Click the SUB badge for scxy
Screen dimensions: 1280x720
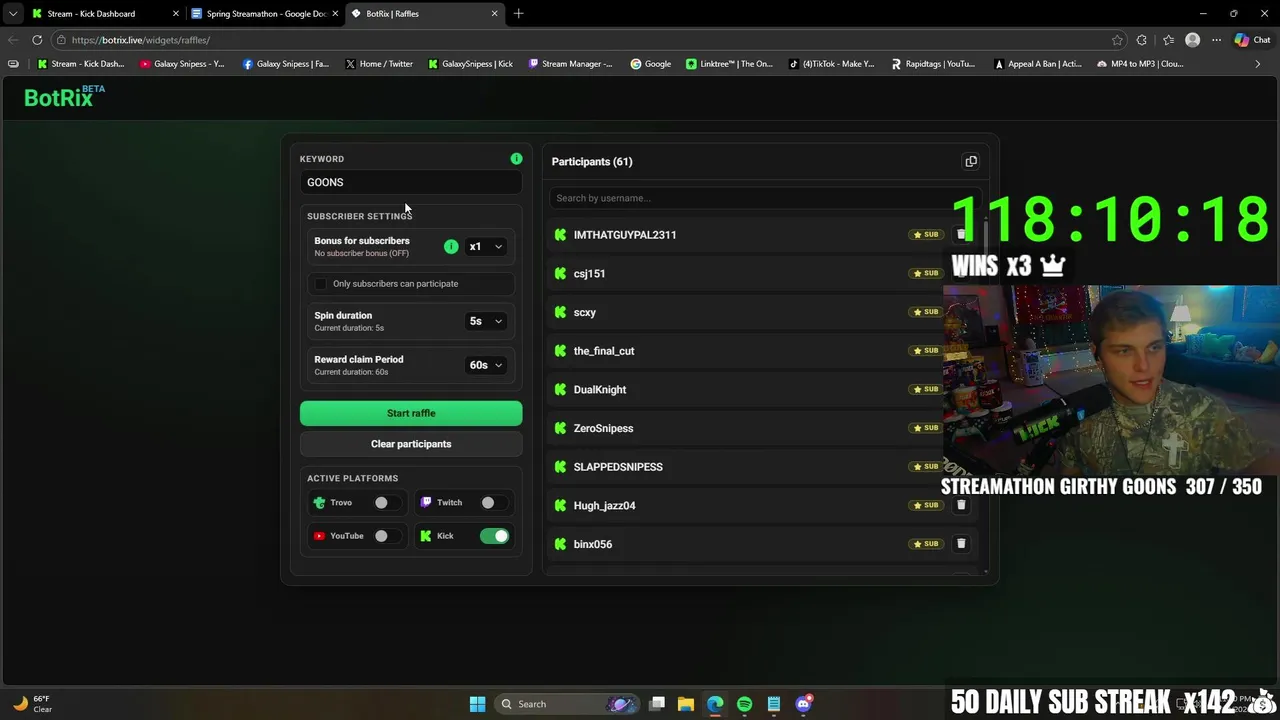pos(925,312)
